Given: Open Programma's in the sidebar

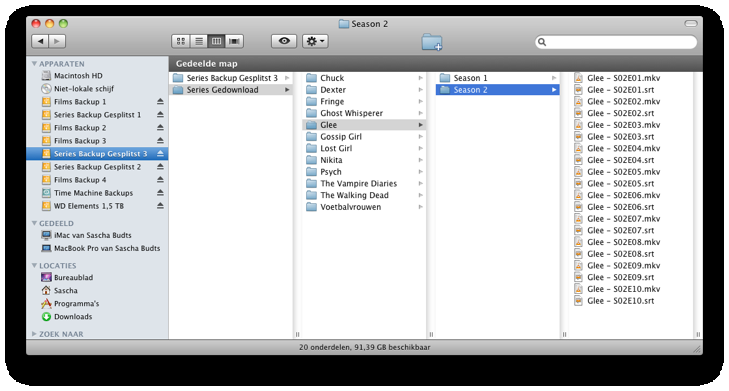Looking at the screenshot, I should 97,304.
